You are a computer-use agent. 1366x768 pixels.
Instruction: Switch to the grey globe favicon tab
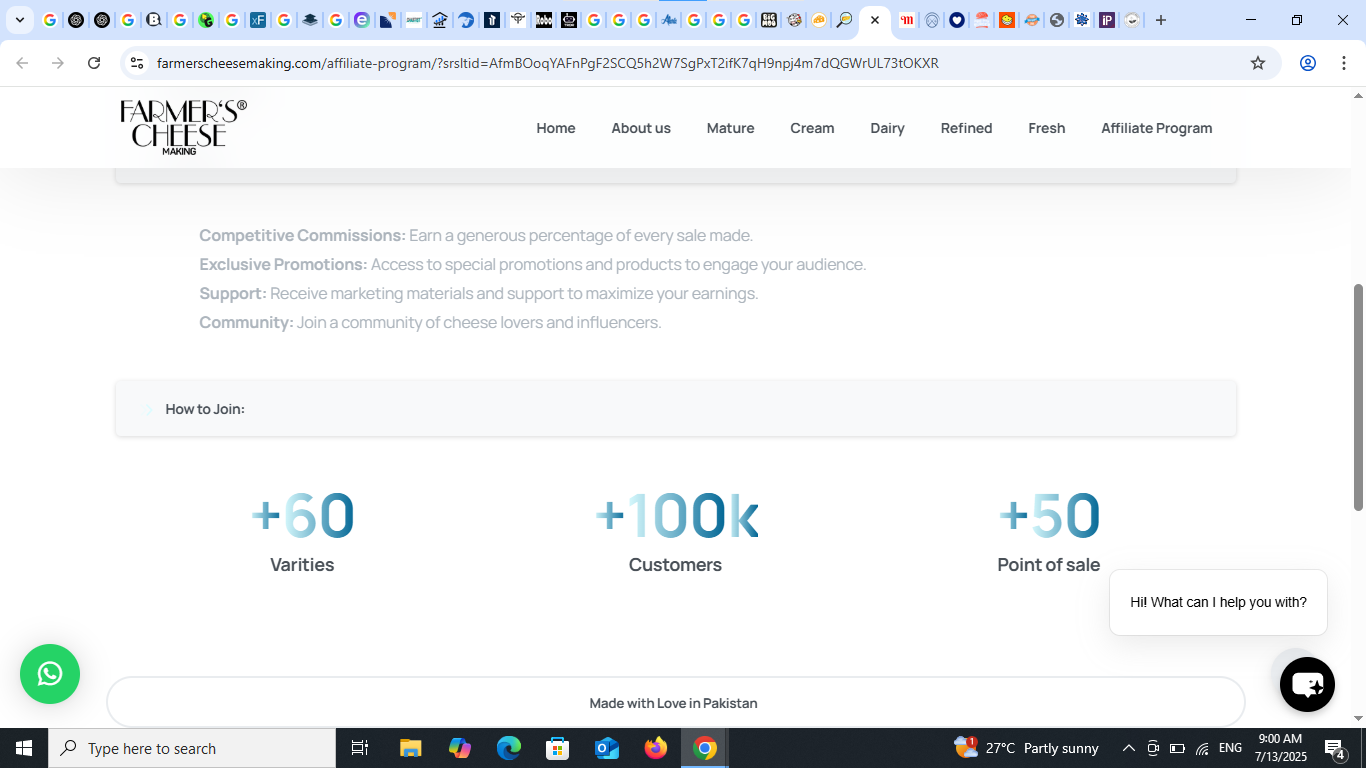point(1057,20)
